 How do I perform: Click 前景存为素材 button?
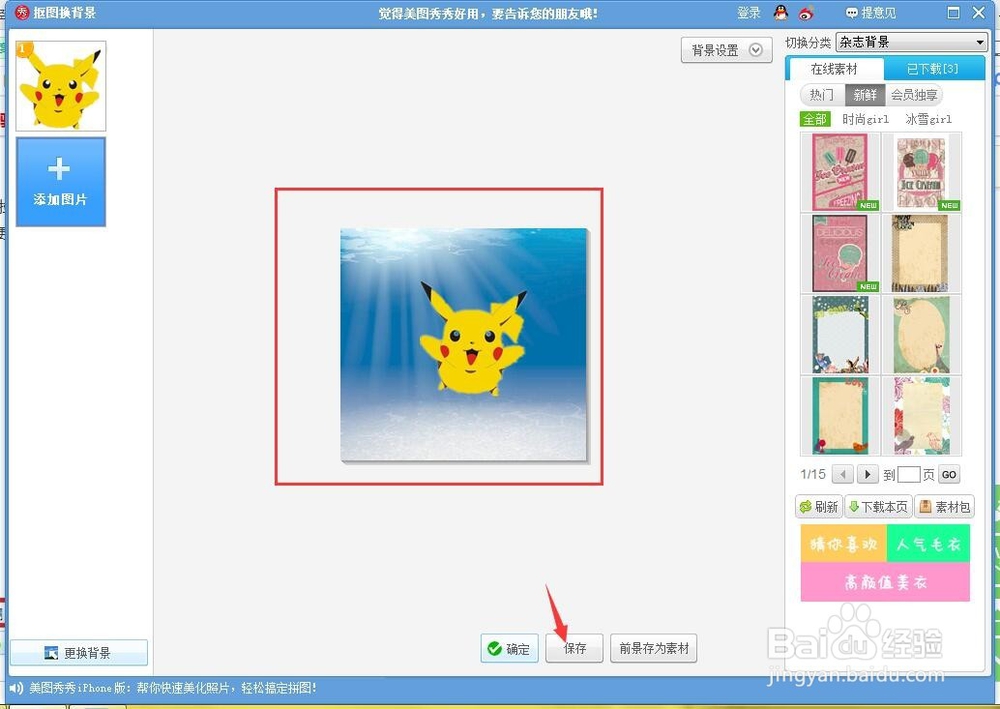coord(654,648)
